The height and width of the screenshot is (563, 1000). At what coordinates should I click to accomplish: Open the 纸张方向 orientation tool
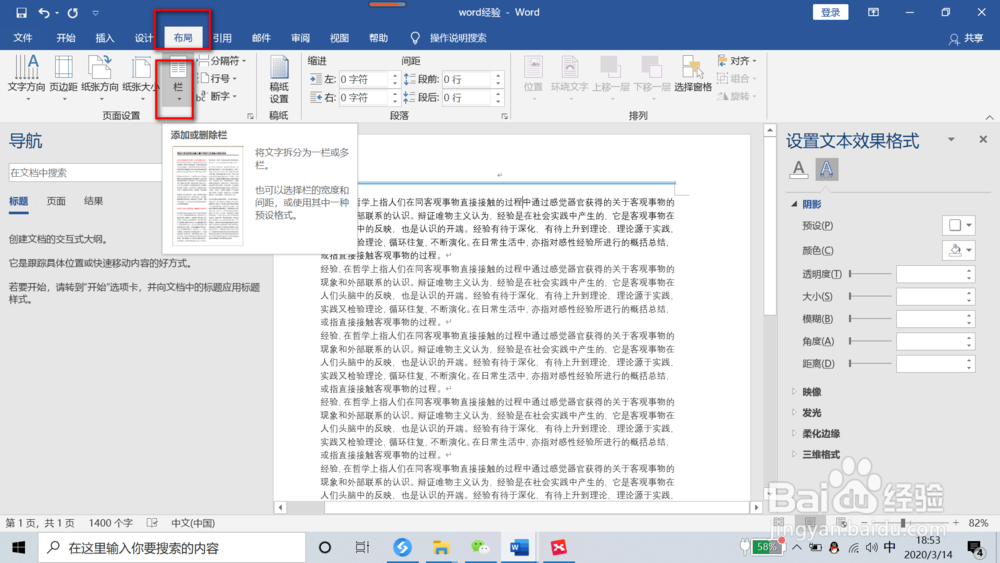coord(100,77)
